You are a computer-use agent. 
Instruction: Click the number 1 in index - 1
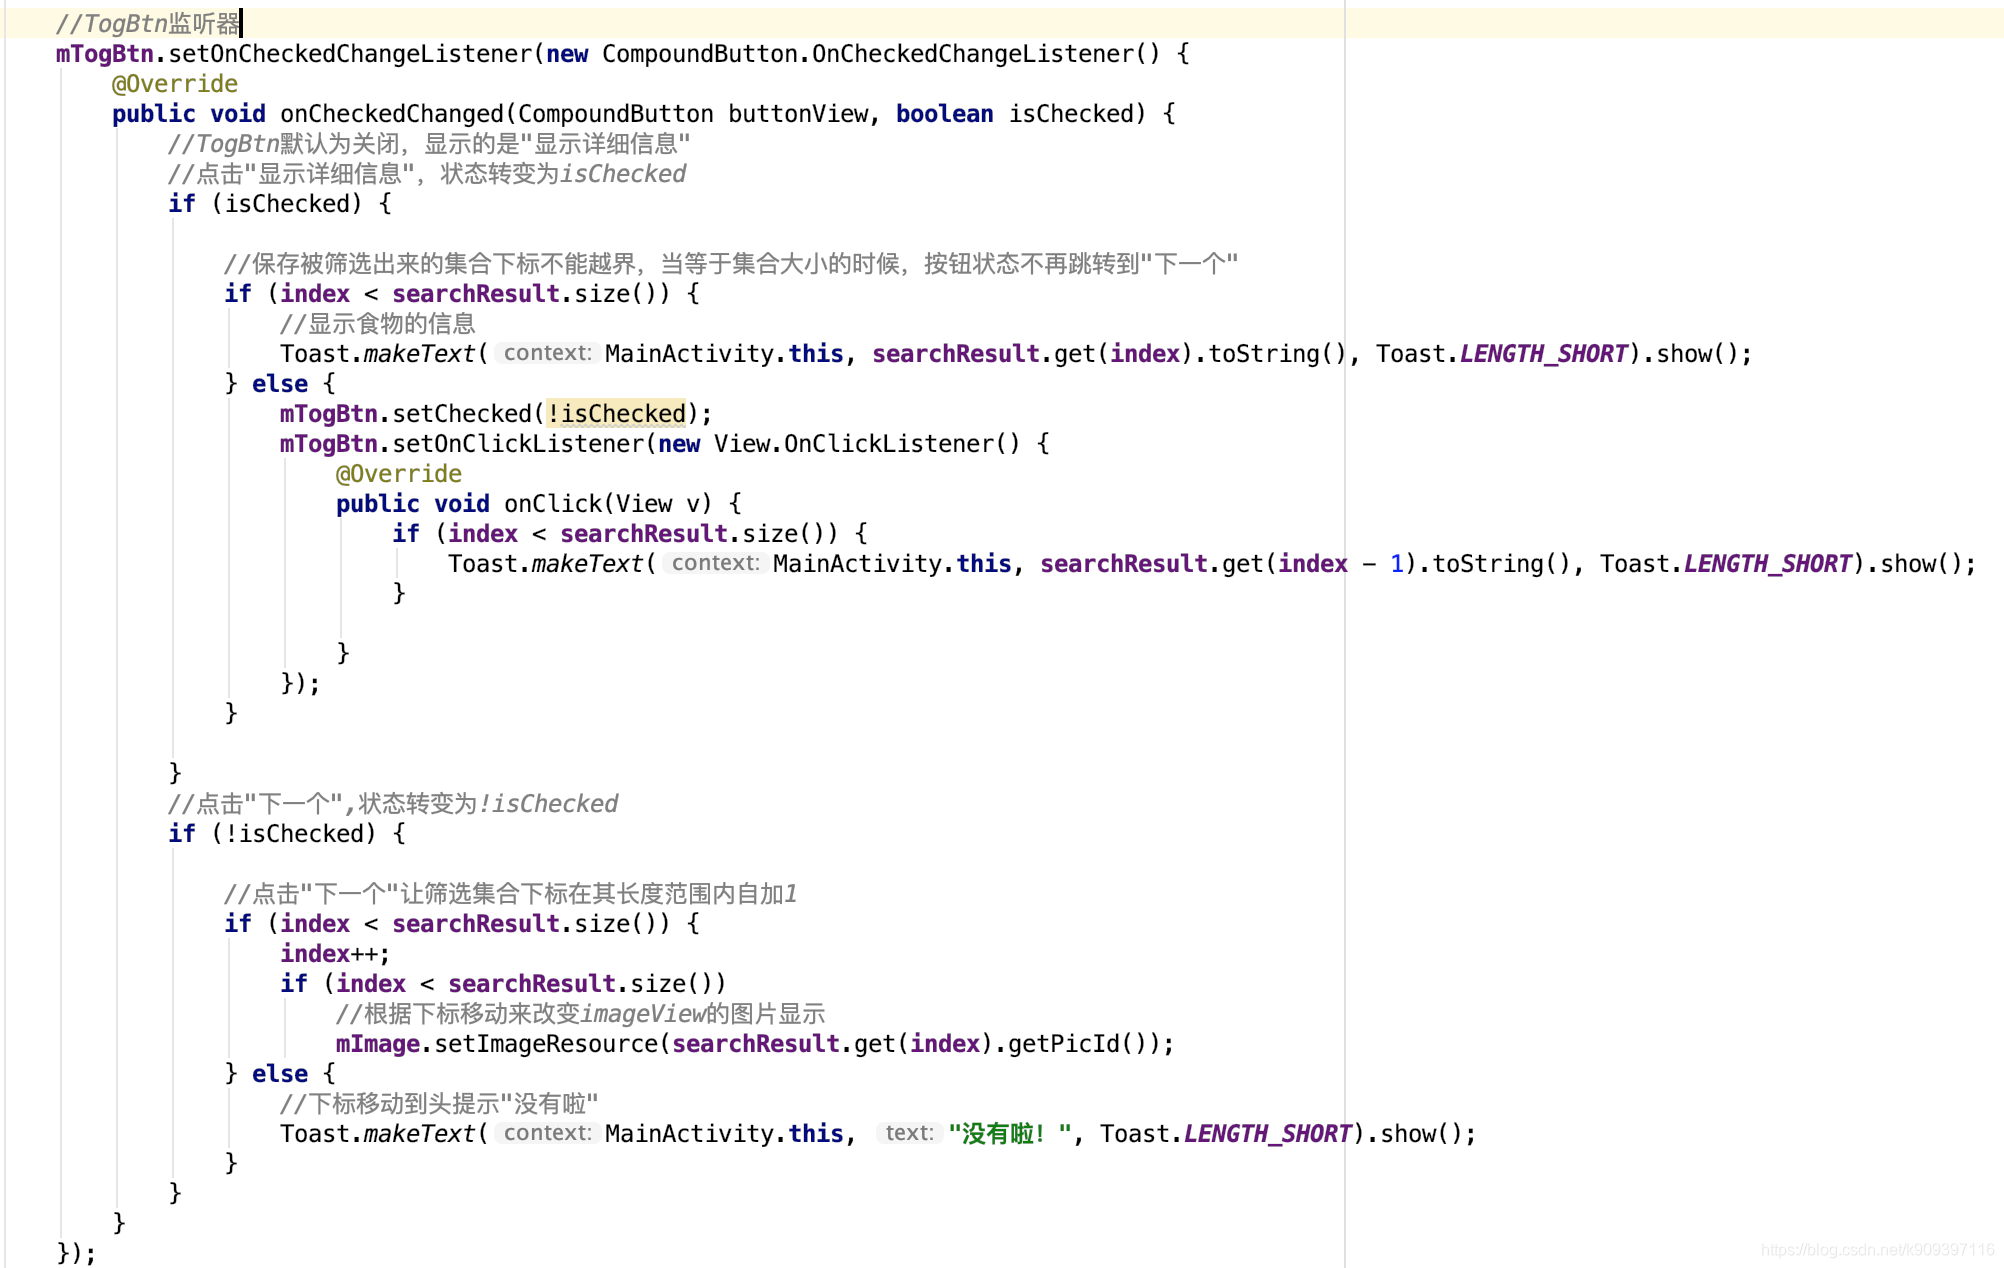pyautogui.click(x=1396, y=564)
